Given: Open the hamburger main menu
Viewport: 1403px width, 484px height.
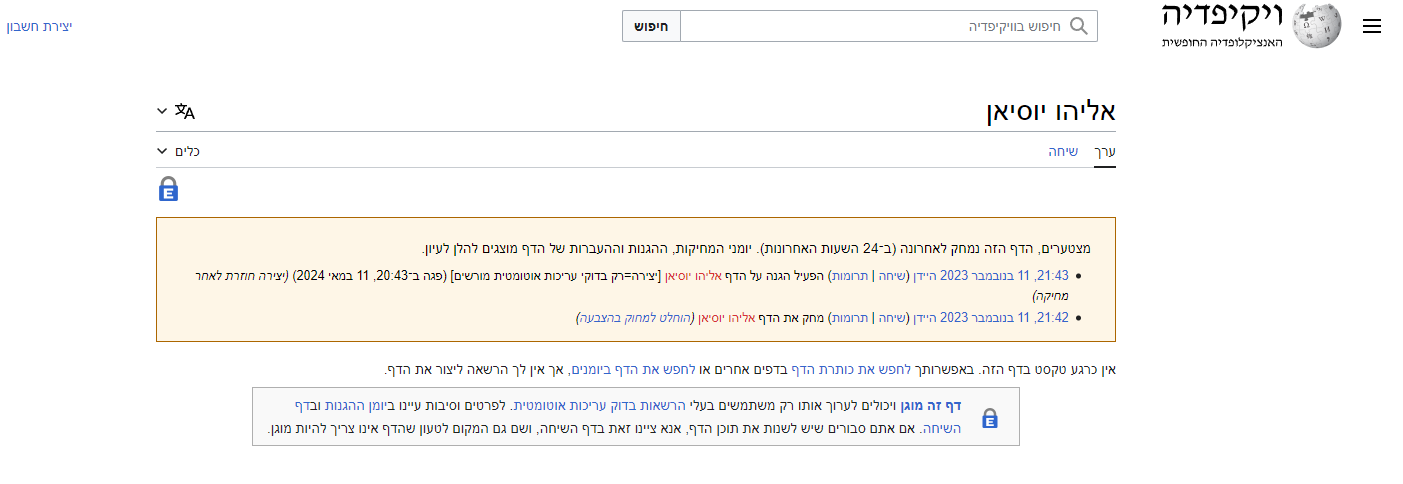Looking at the screenshot, I should click(1372, 27).
